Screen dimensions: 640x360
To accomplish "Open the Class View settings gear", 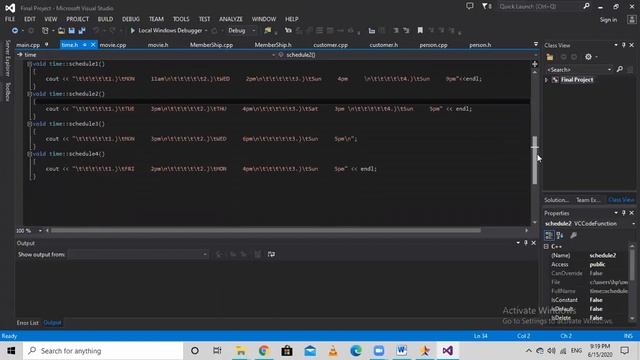I will pos(588,57).
